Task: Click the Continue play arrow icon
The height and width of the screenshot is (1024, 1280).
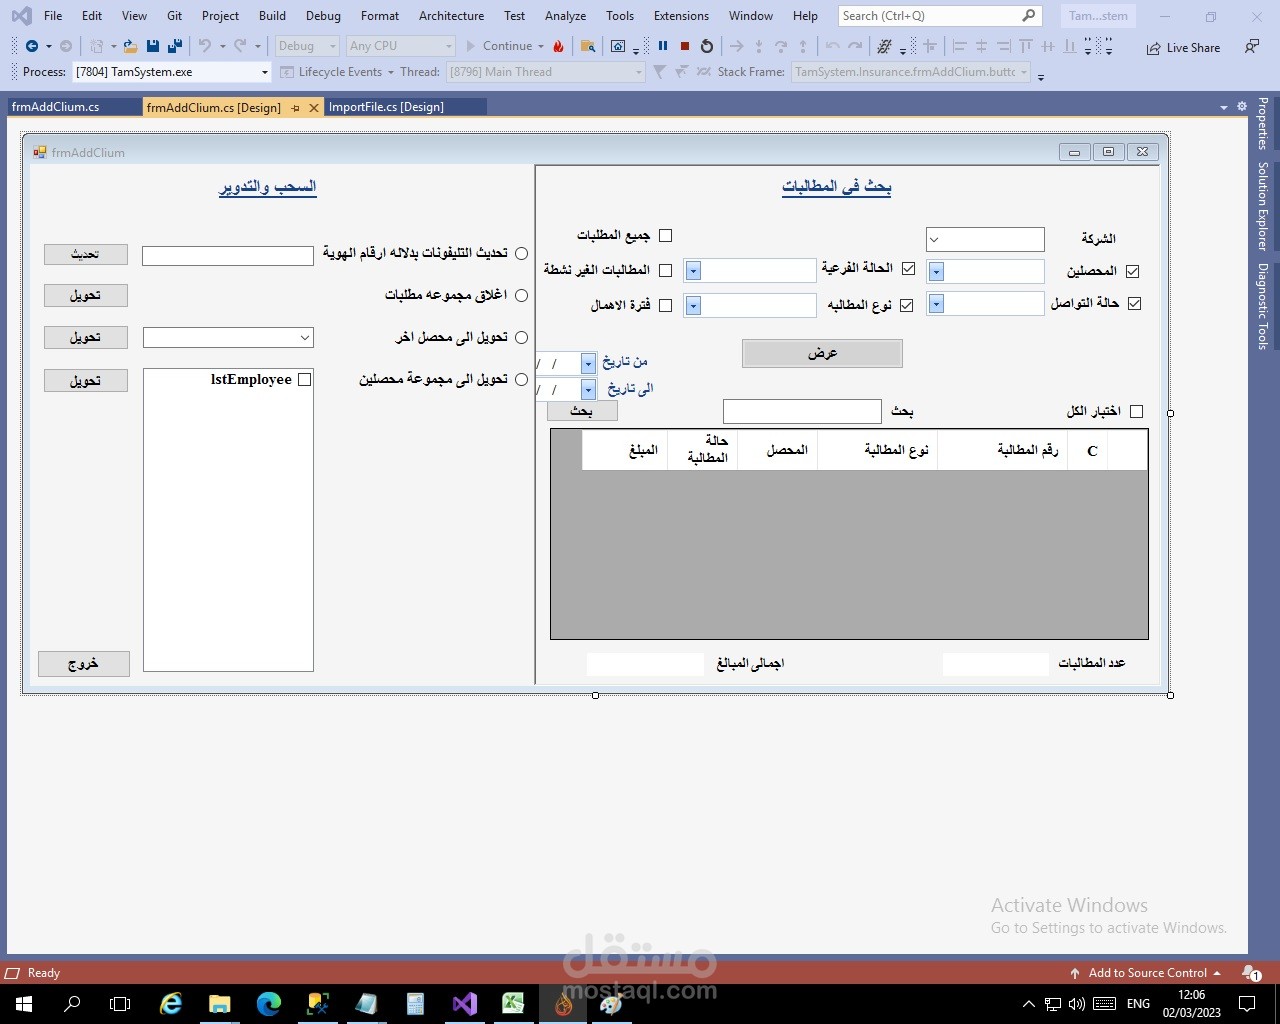Action: coord(472,46)
